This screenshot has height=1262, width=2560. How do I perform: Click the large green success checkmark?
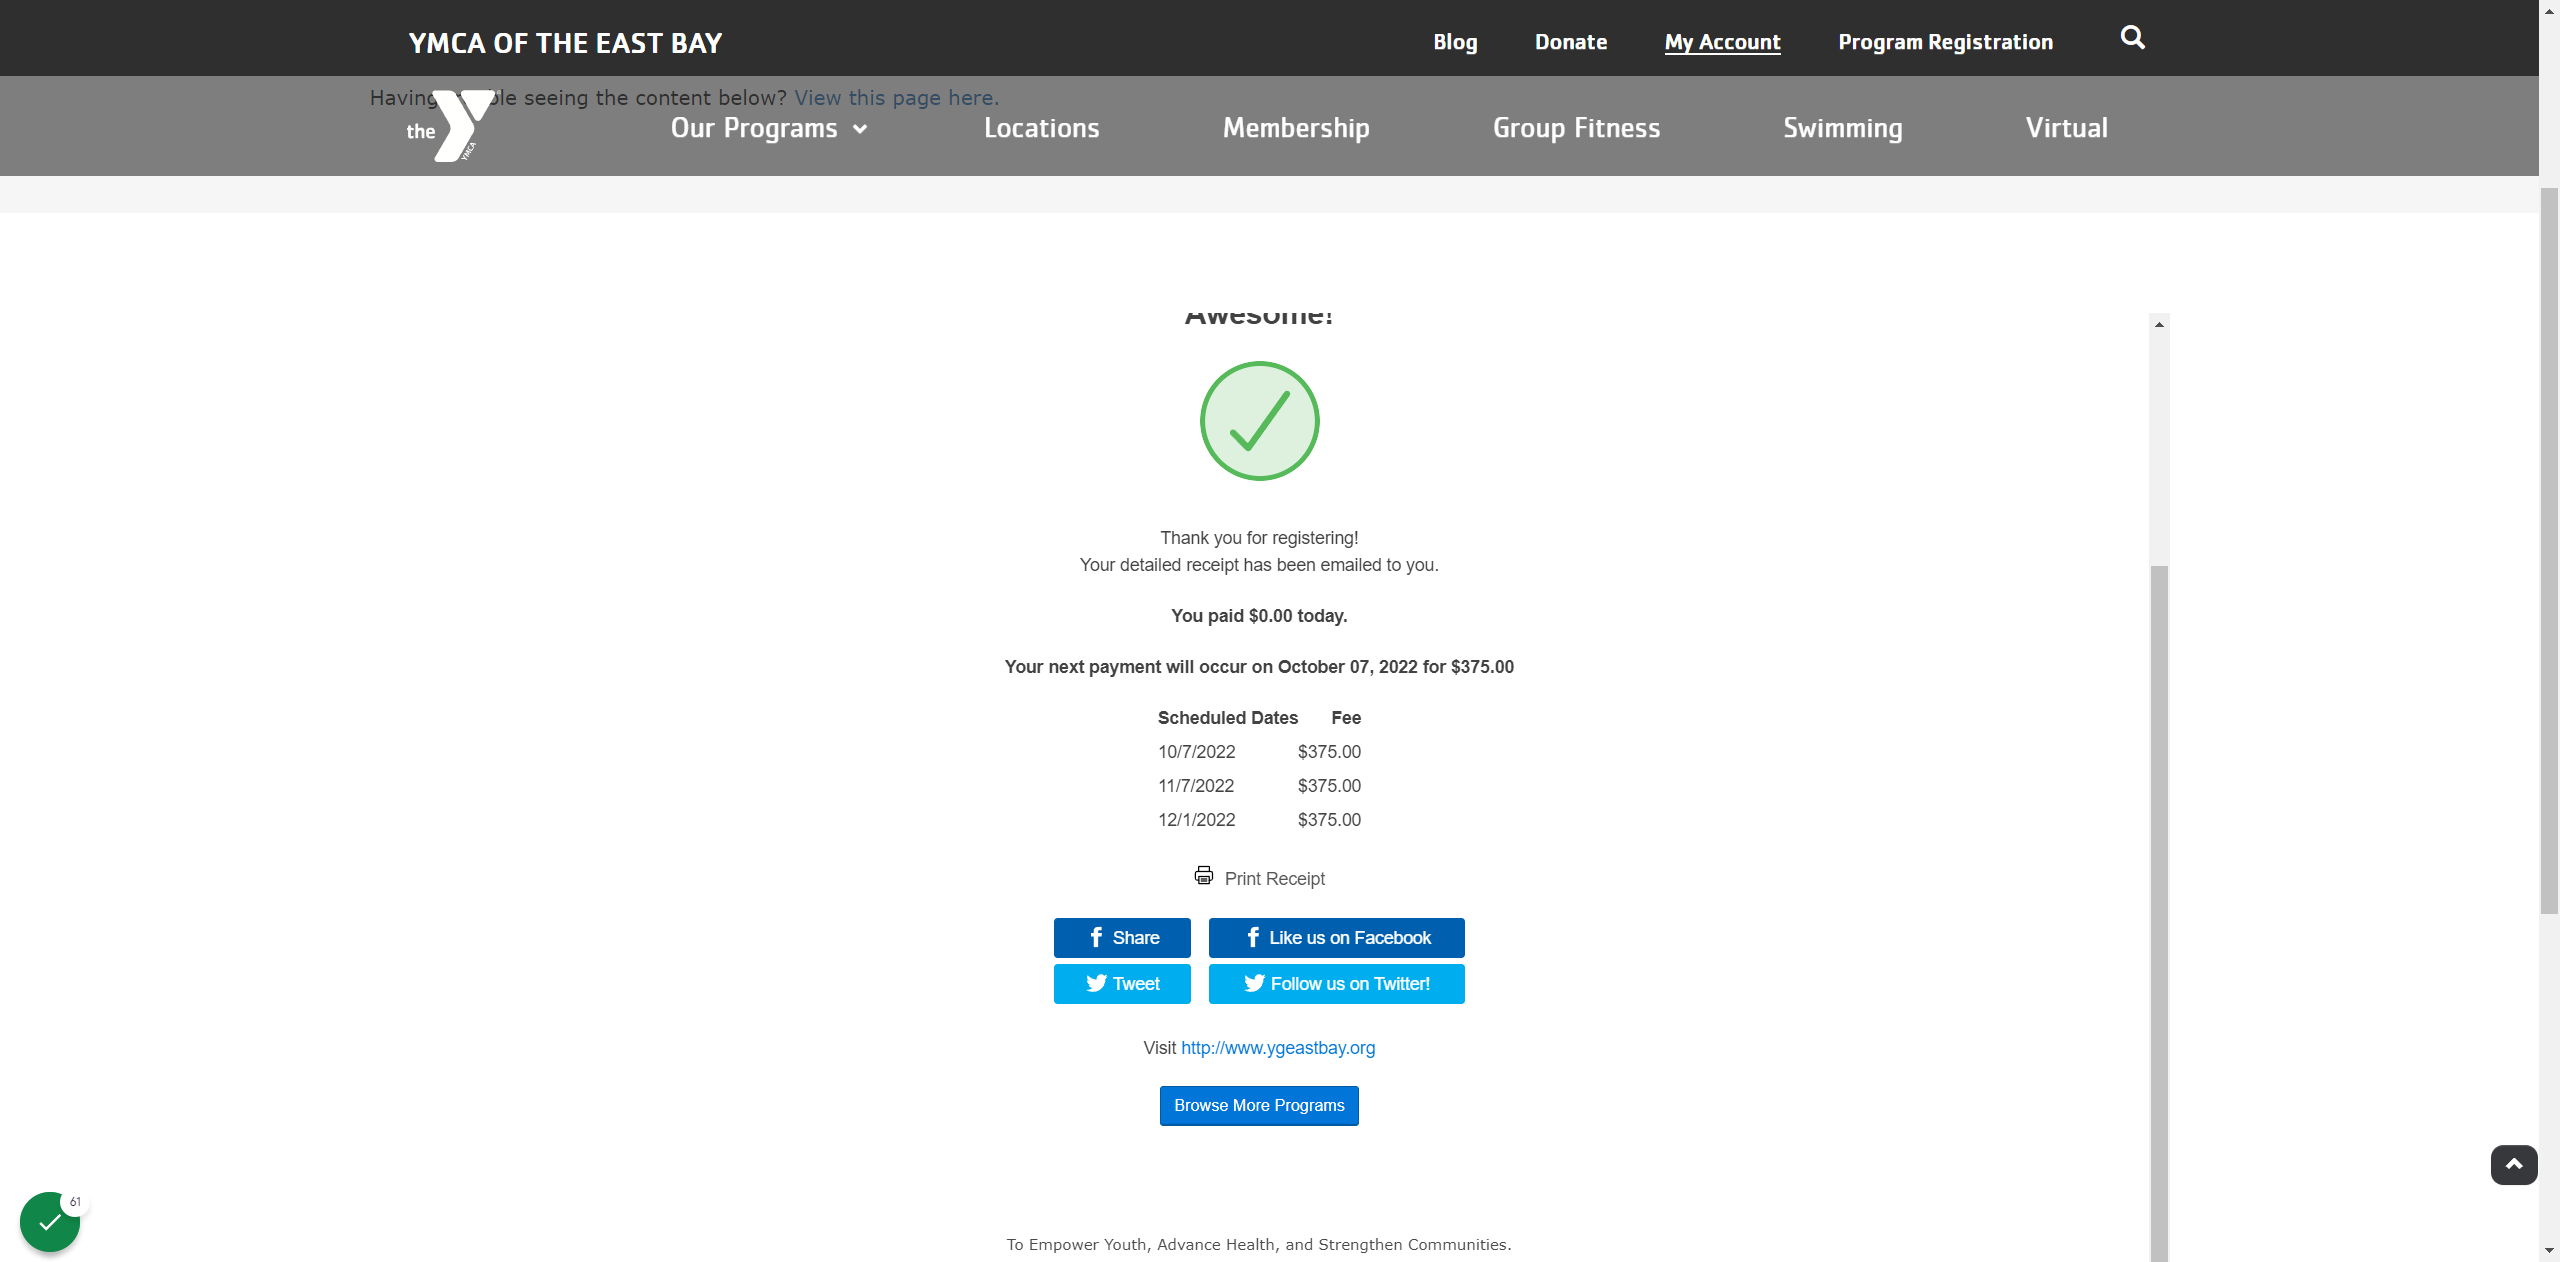[x=1259, y=421]
